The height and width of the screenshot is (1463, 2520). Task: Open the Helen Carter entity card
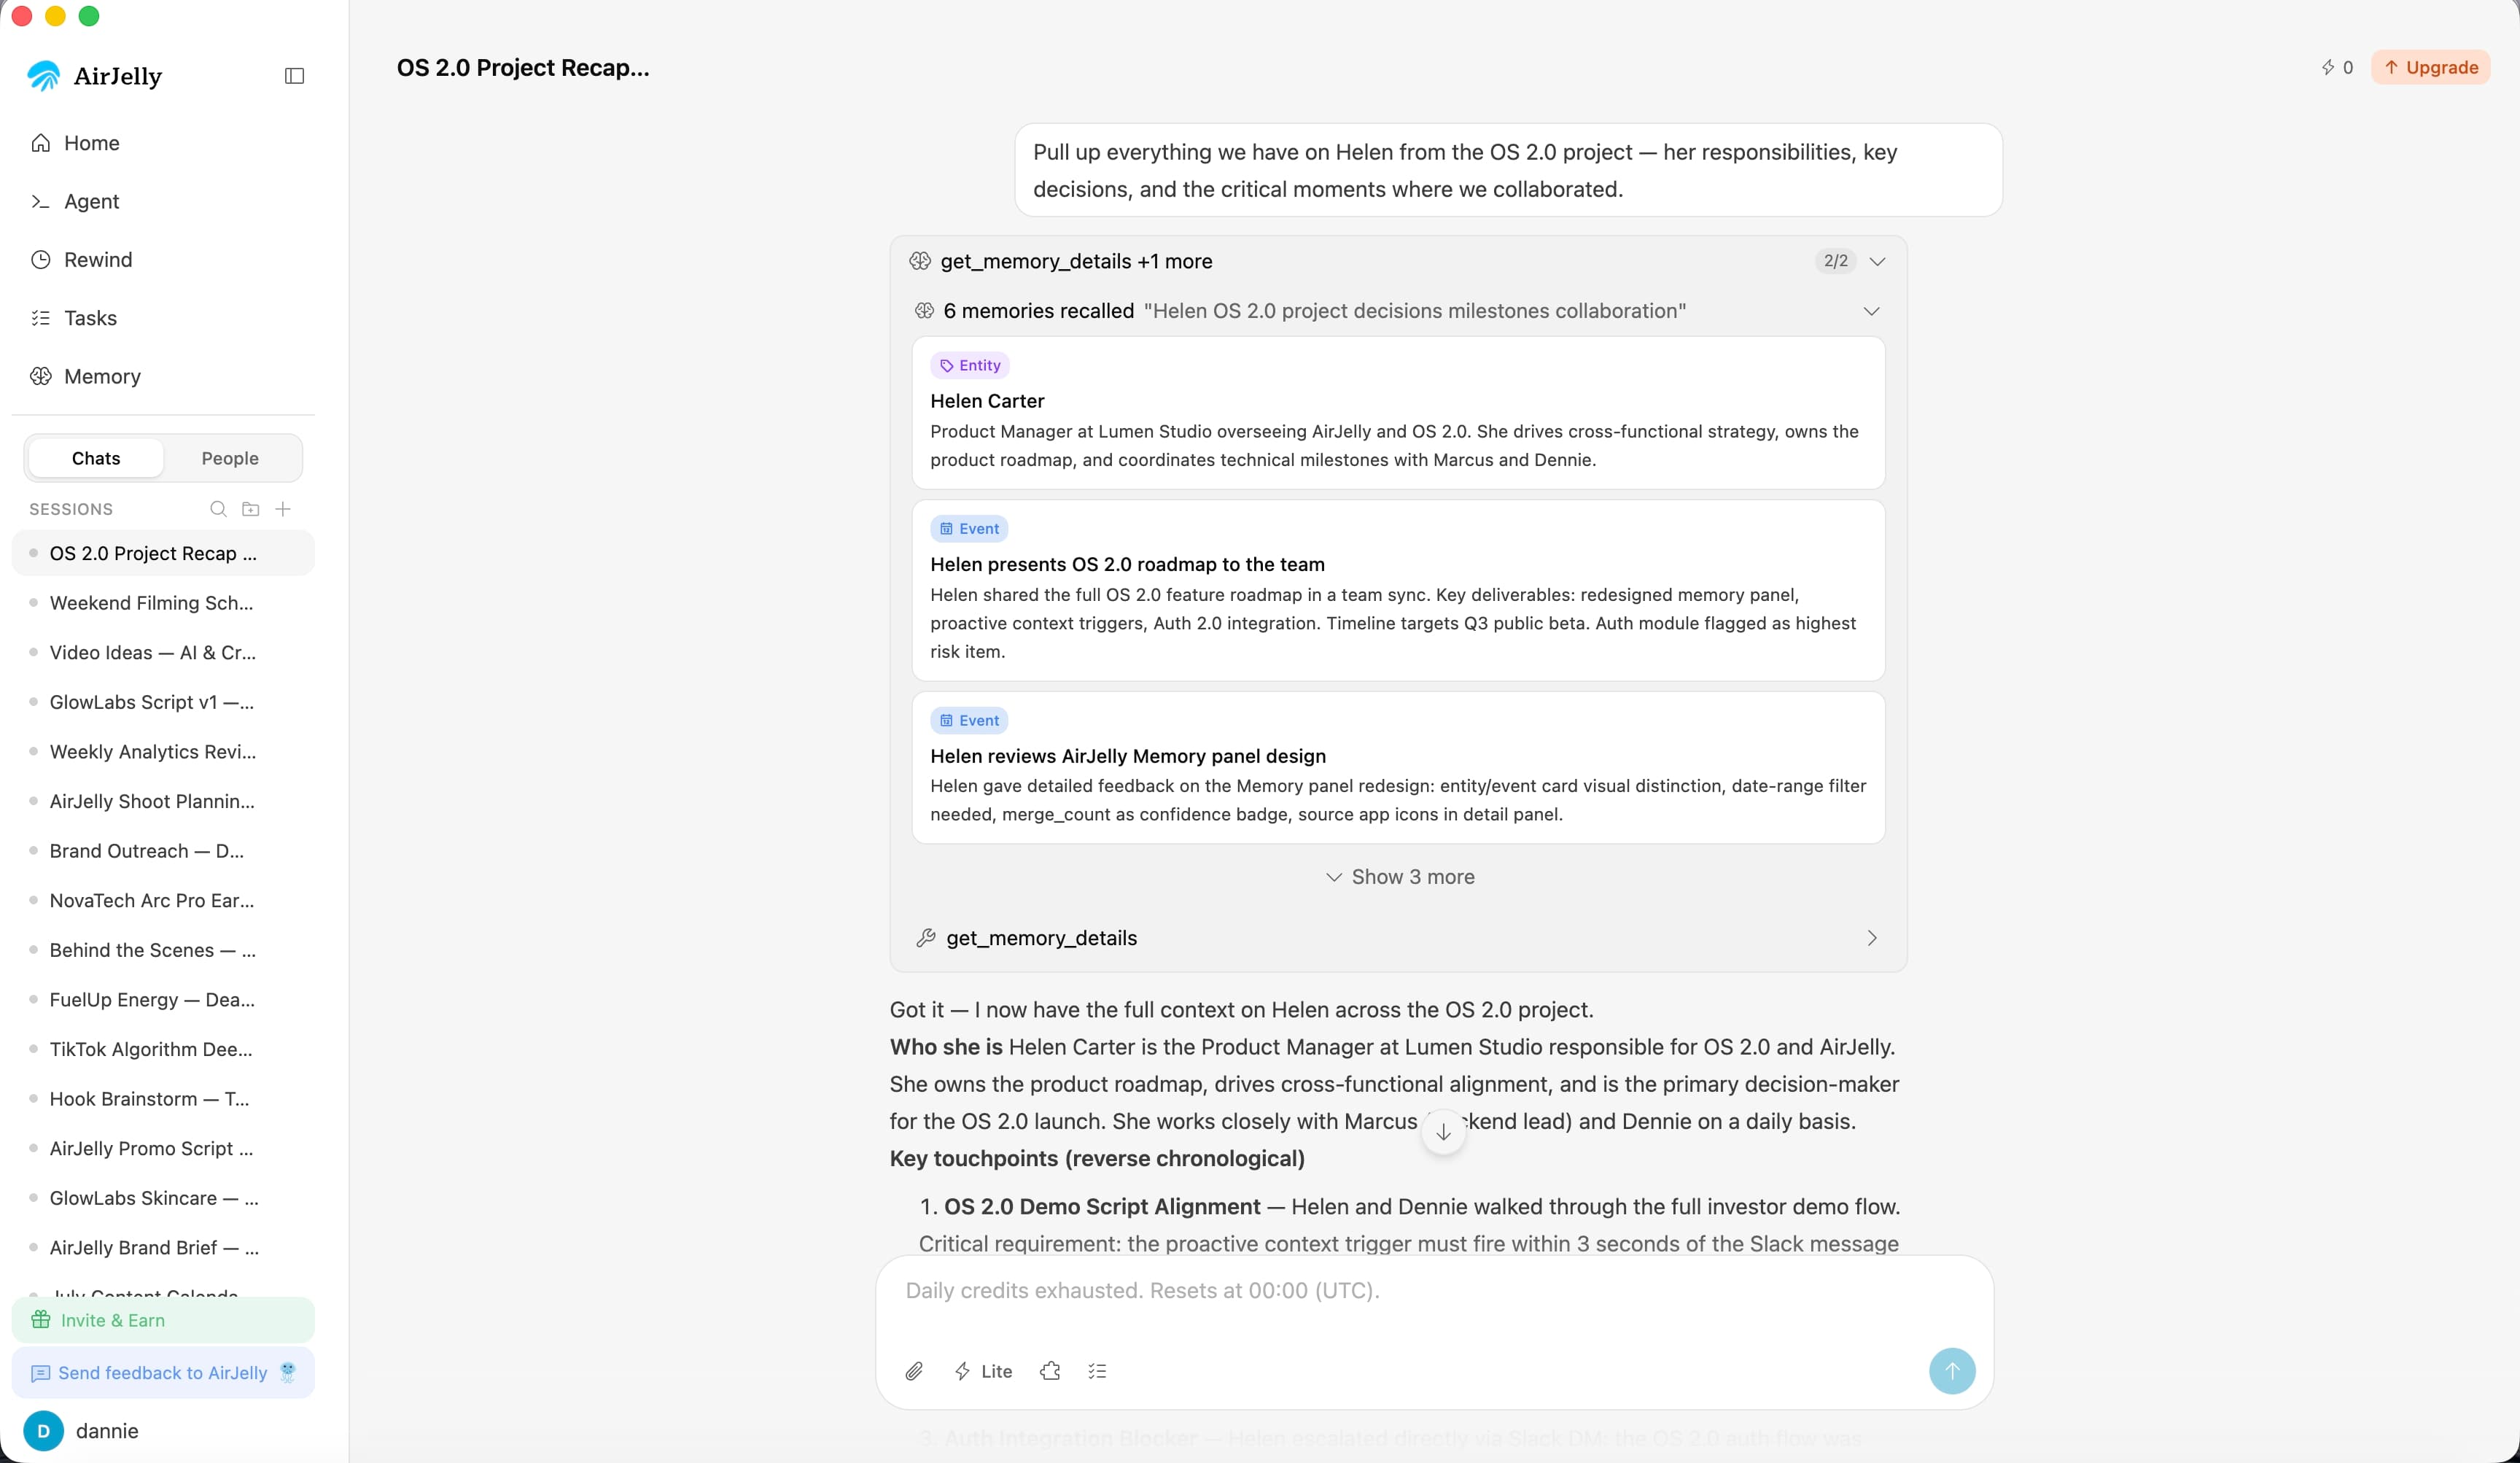1398,413
